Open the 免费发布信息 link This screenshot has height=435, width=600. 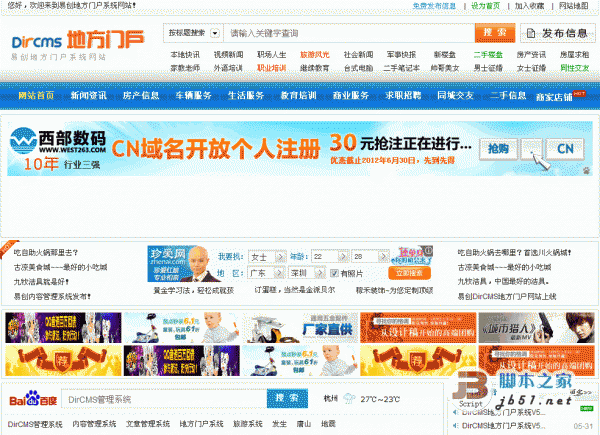434,6
